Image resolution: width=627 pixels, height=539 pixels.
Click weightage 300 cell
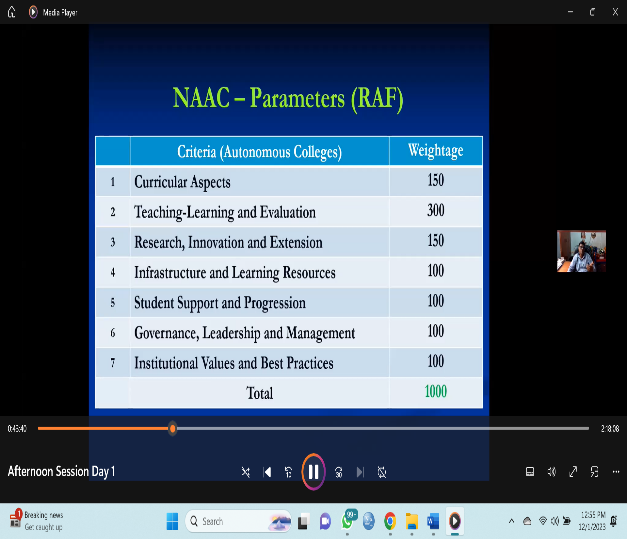tap(435, 211)
